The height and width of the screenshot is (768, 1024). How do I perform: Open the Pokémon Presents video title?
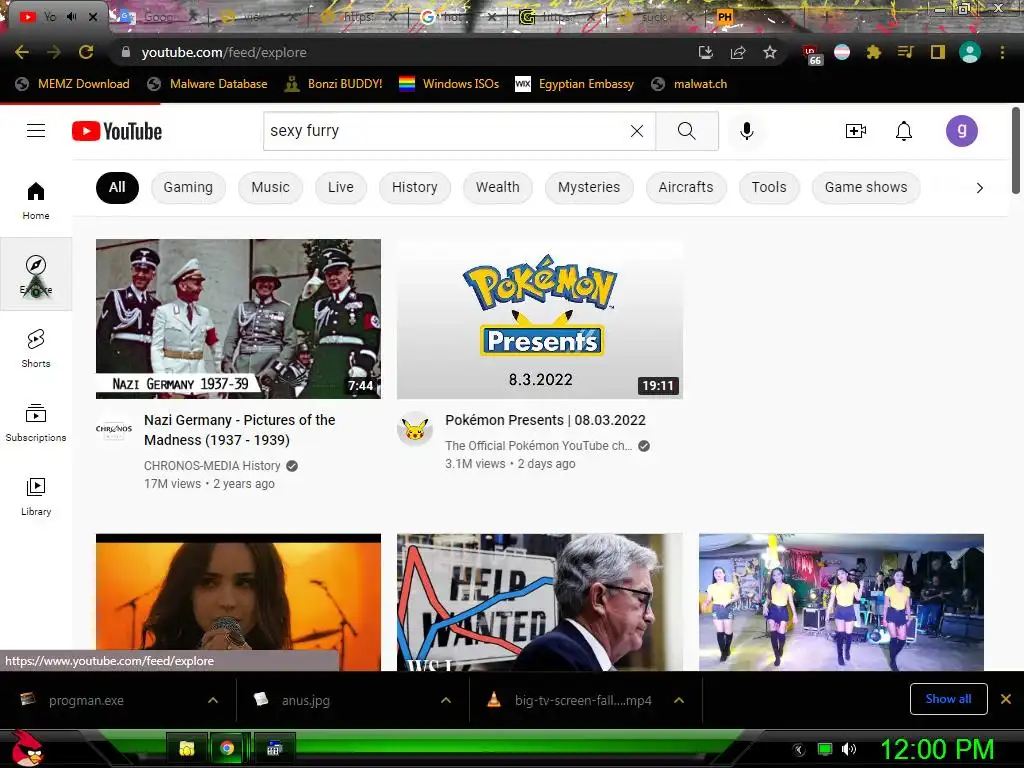545,420
